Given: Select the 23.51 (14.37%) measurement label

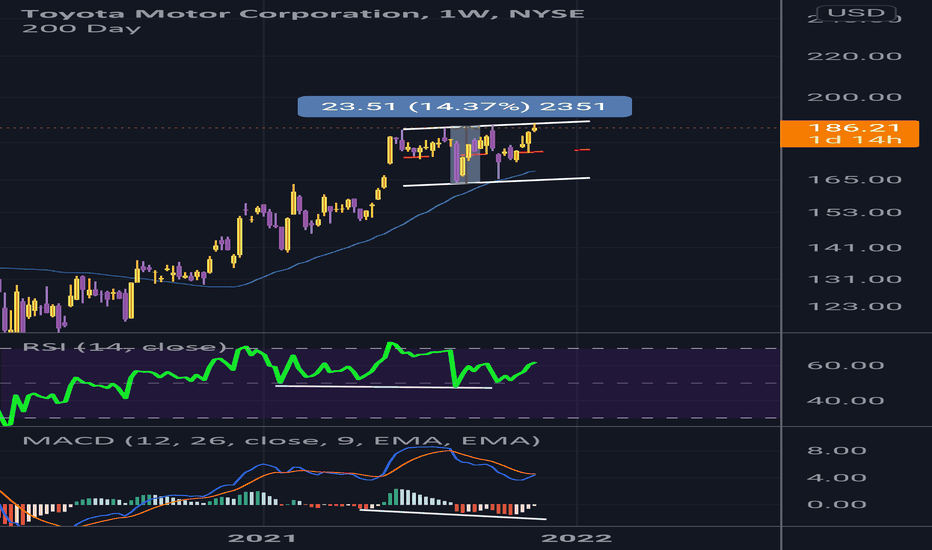Looking at the screenshot, I should [464, 106].
